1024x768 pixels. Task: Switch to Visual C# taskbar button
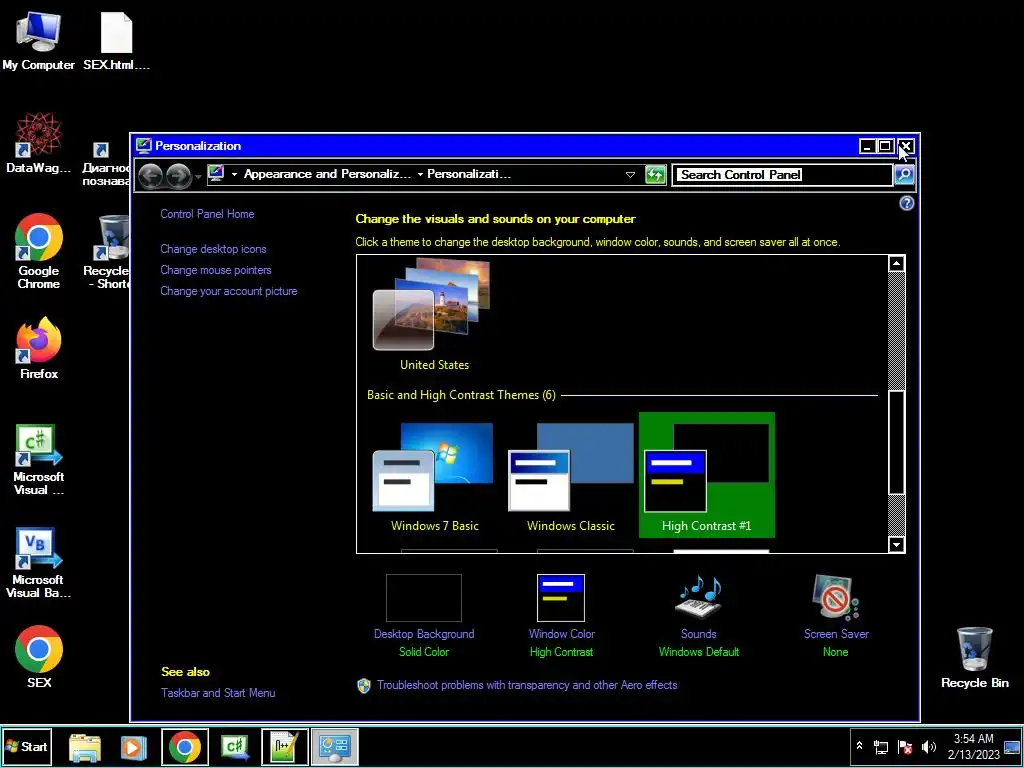[235, 746]
